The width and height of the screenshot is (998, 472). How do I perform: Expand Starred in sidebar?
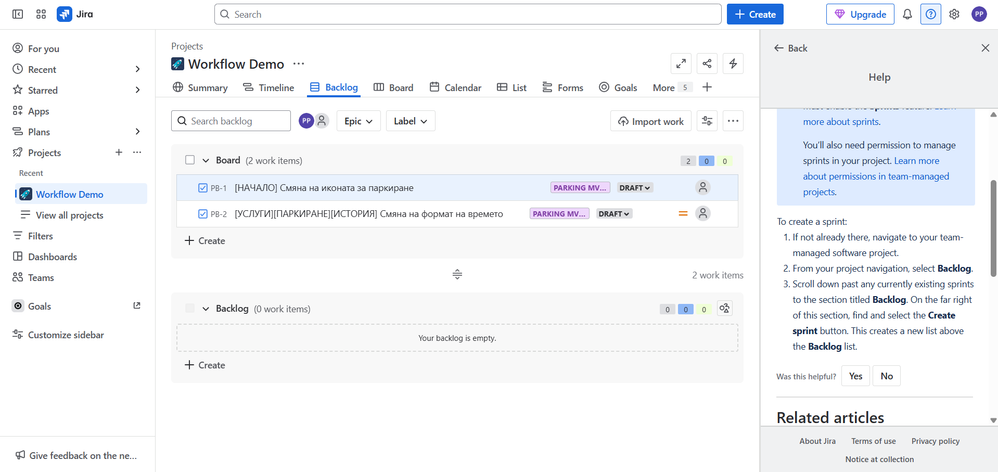point(137,90)
